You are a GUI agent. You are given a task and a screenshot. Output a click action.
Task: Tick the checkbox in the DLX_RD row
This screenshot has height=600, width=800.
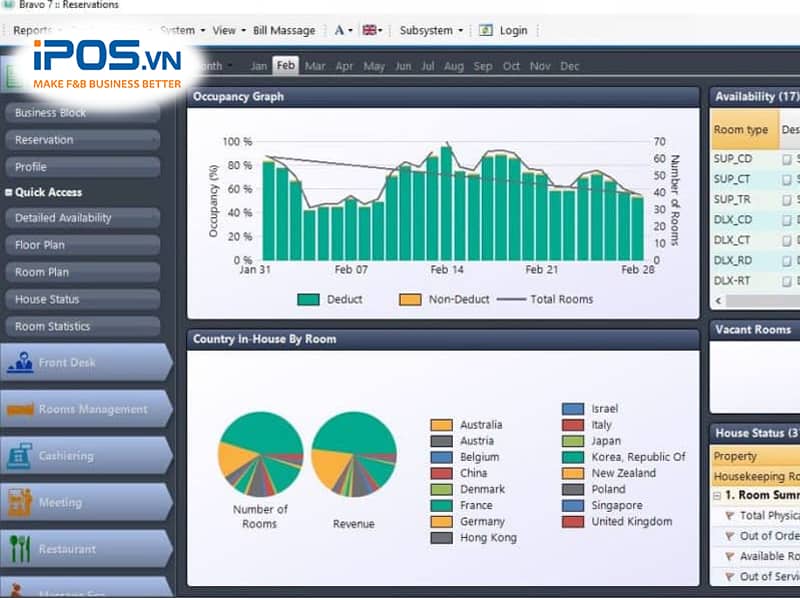pyautogui.click(x=787, y=260)
